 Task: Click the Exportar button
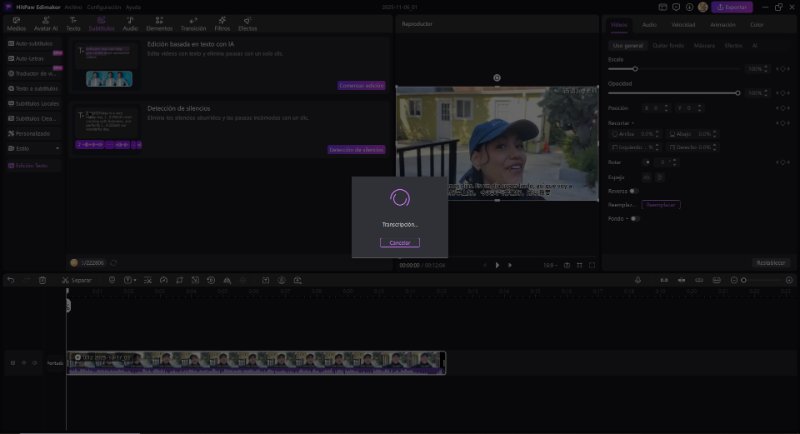(732, 7)
